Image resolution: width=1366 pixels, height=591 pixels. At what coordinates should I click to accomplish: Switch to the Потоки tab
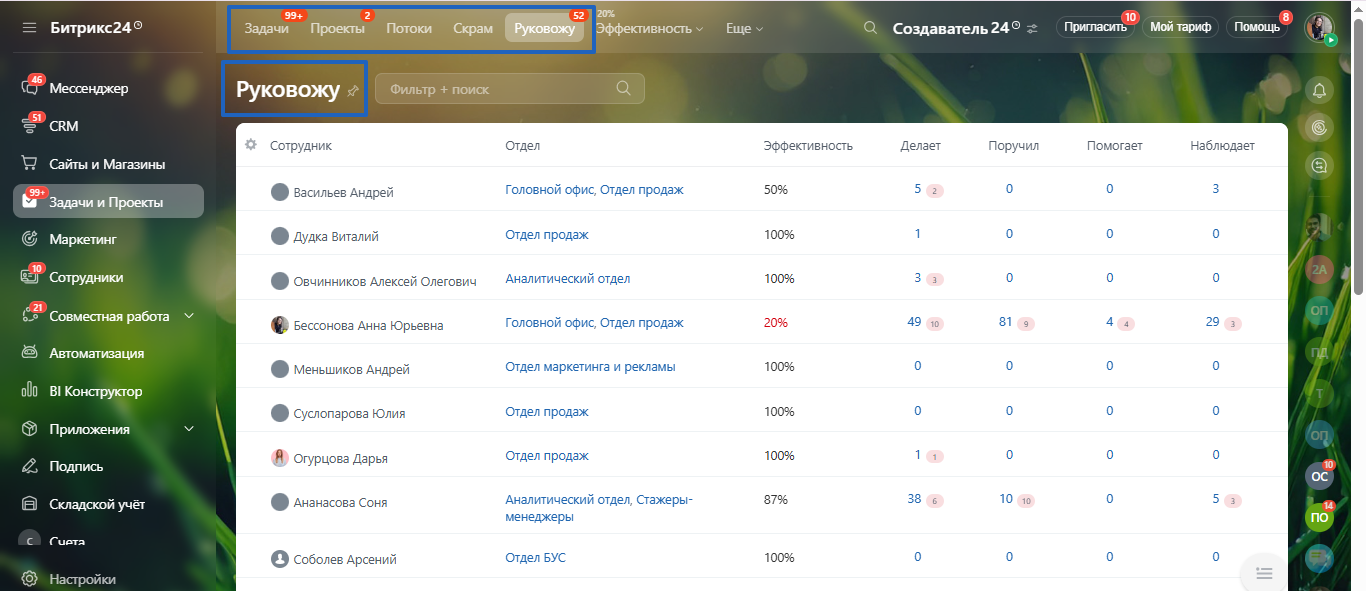point(409,28)
